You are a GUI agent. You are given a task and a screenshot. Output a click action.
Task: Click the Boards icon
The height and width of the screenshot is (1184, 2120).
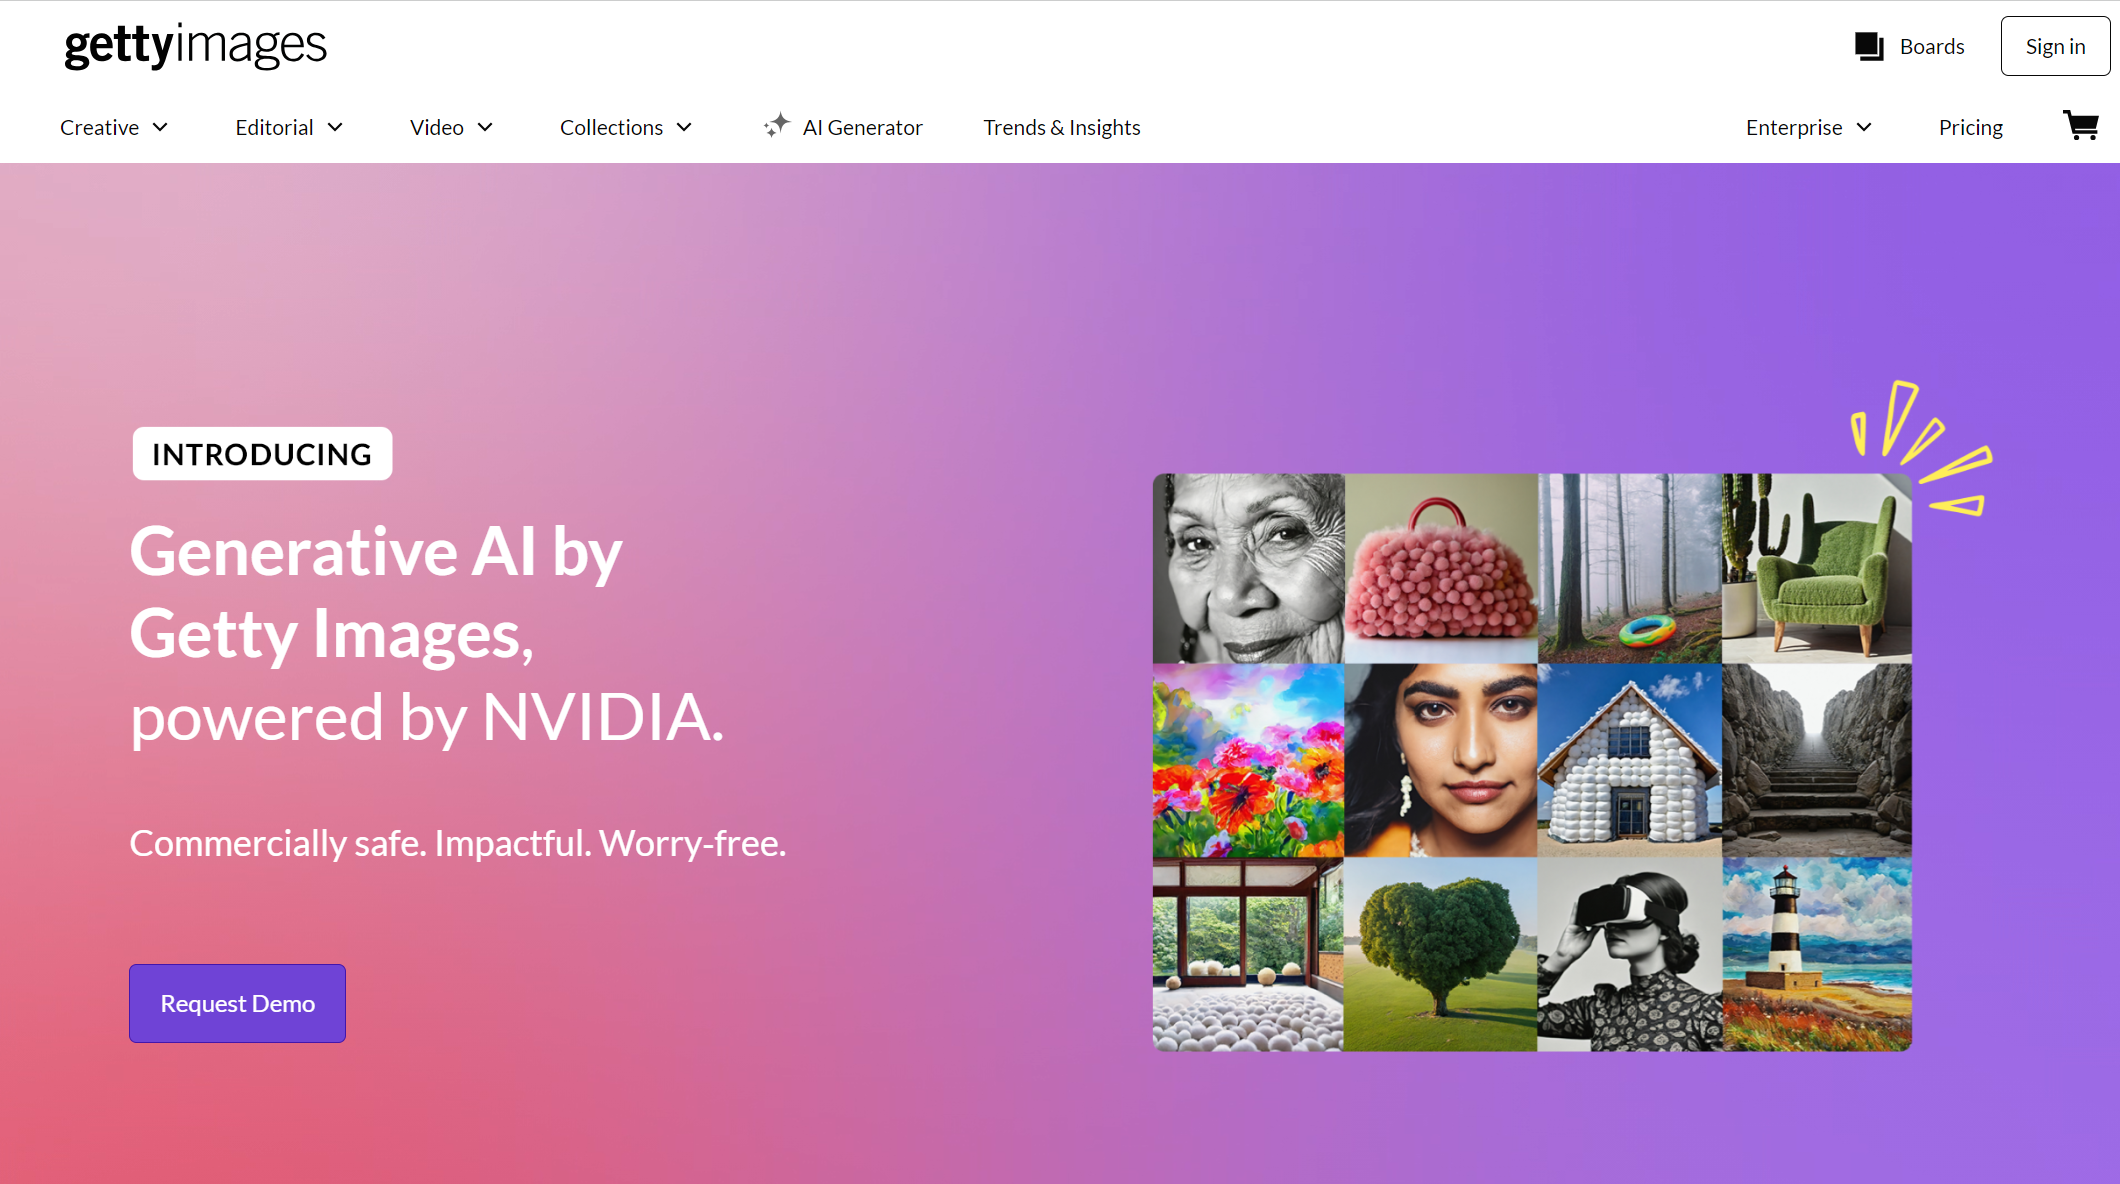tap(1868, 47)
